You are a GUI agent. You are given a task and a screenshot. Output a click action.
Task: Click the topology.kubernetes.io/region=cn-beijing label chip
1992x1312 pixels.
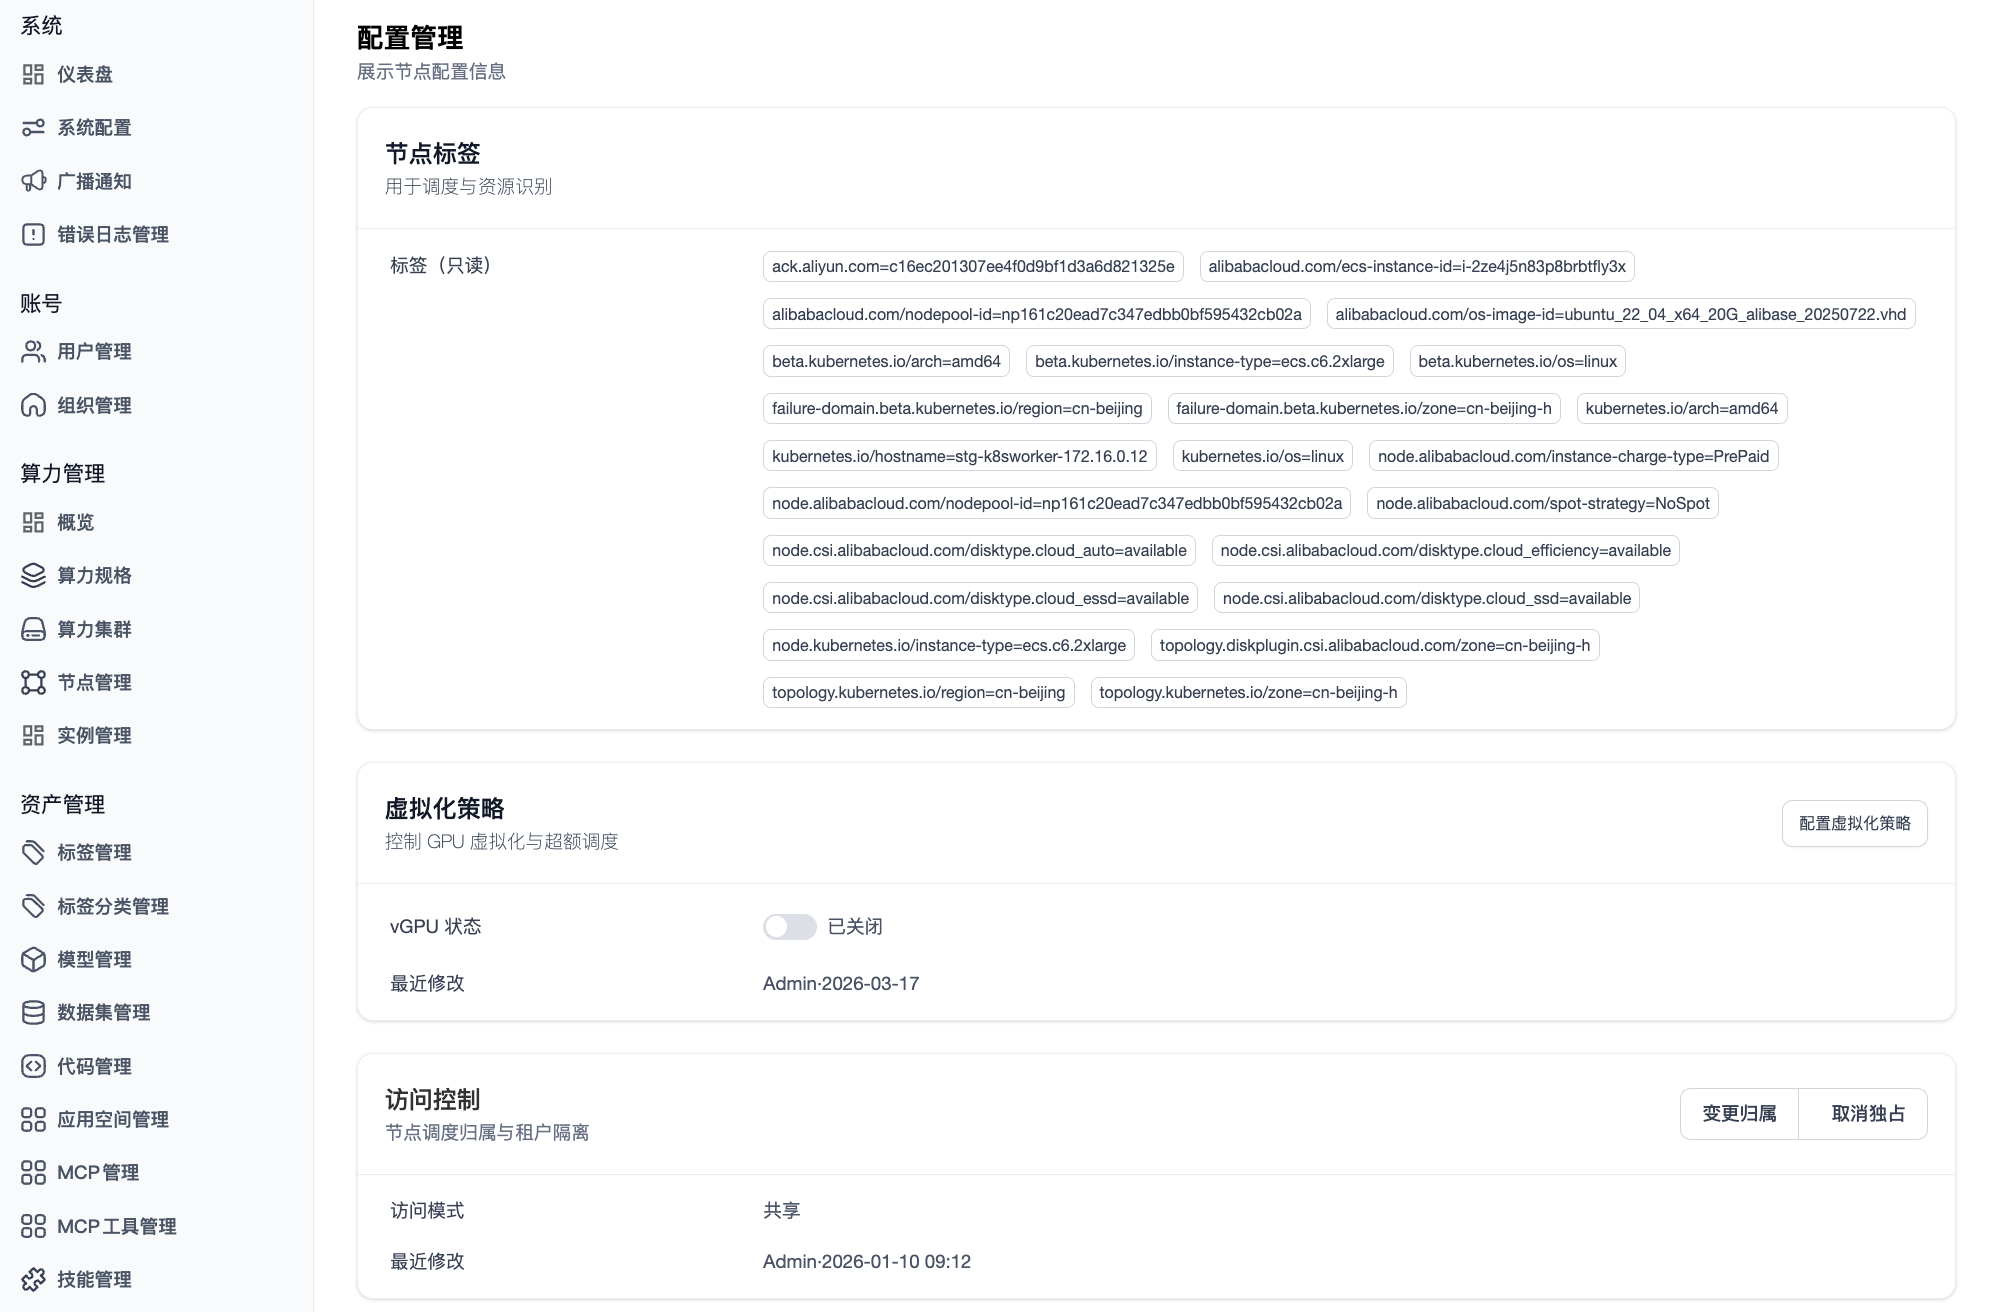[918, 692]
